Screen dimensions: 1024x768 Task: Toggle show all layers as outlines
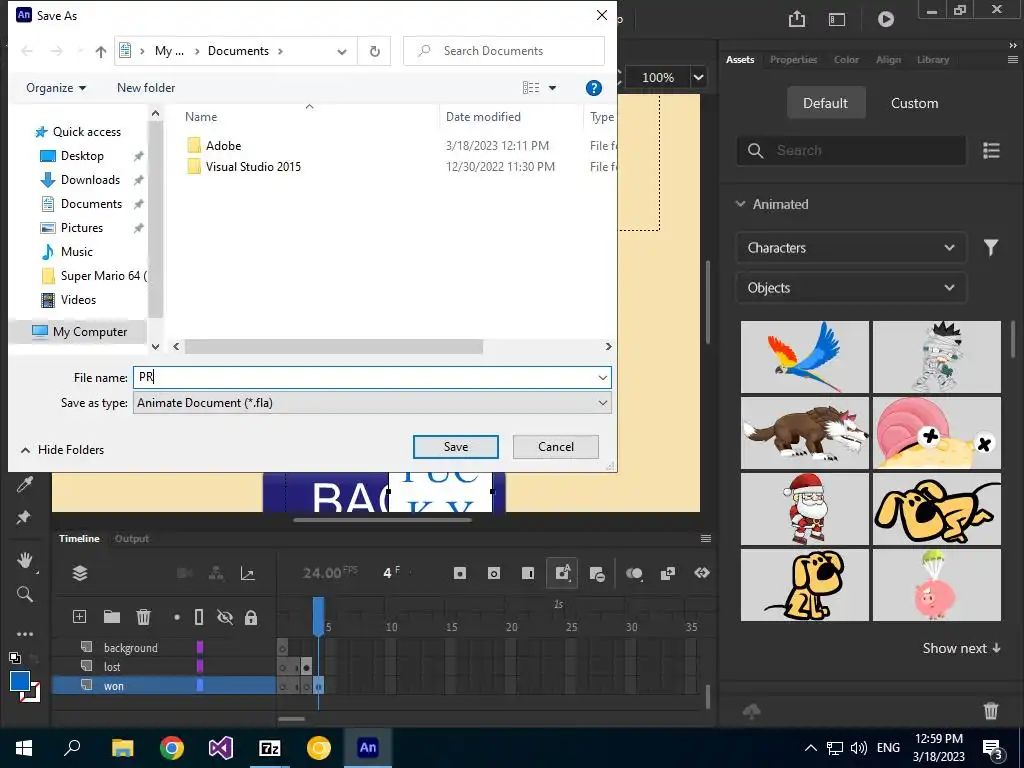(x=199, y=616)
